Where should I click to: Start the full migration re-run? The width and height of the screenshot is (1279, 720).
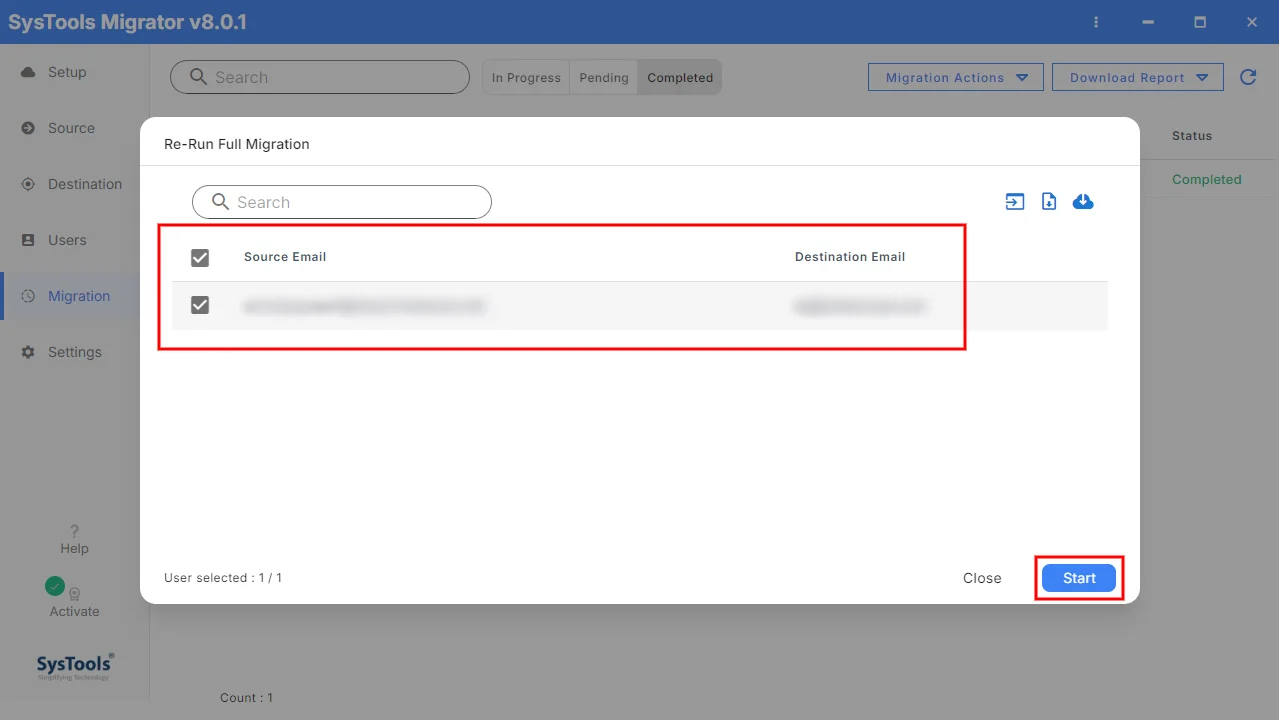[x=1079, y=578]
